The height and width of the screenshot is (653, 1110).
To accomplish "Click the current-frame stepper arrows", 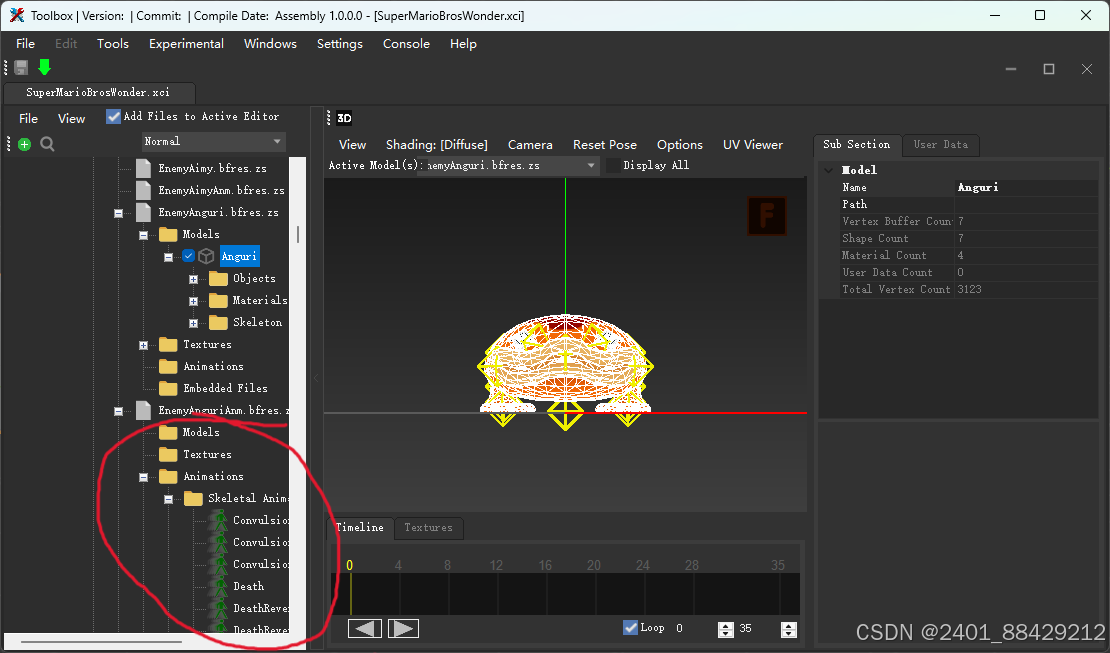I will pos(726,630).
